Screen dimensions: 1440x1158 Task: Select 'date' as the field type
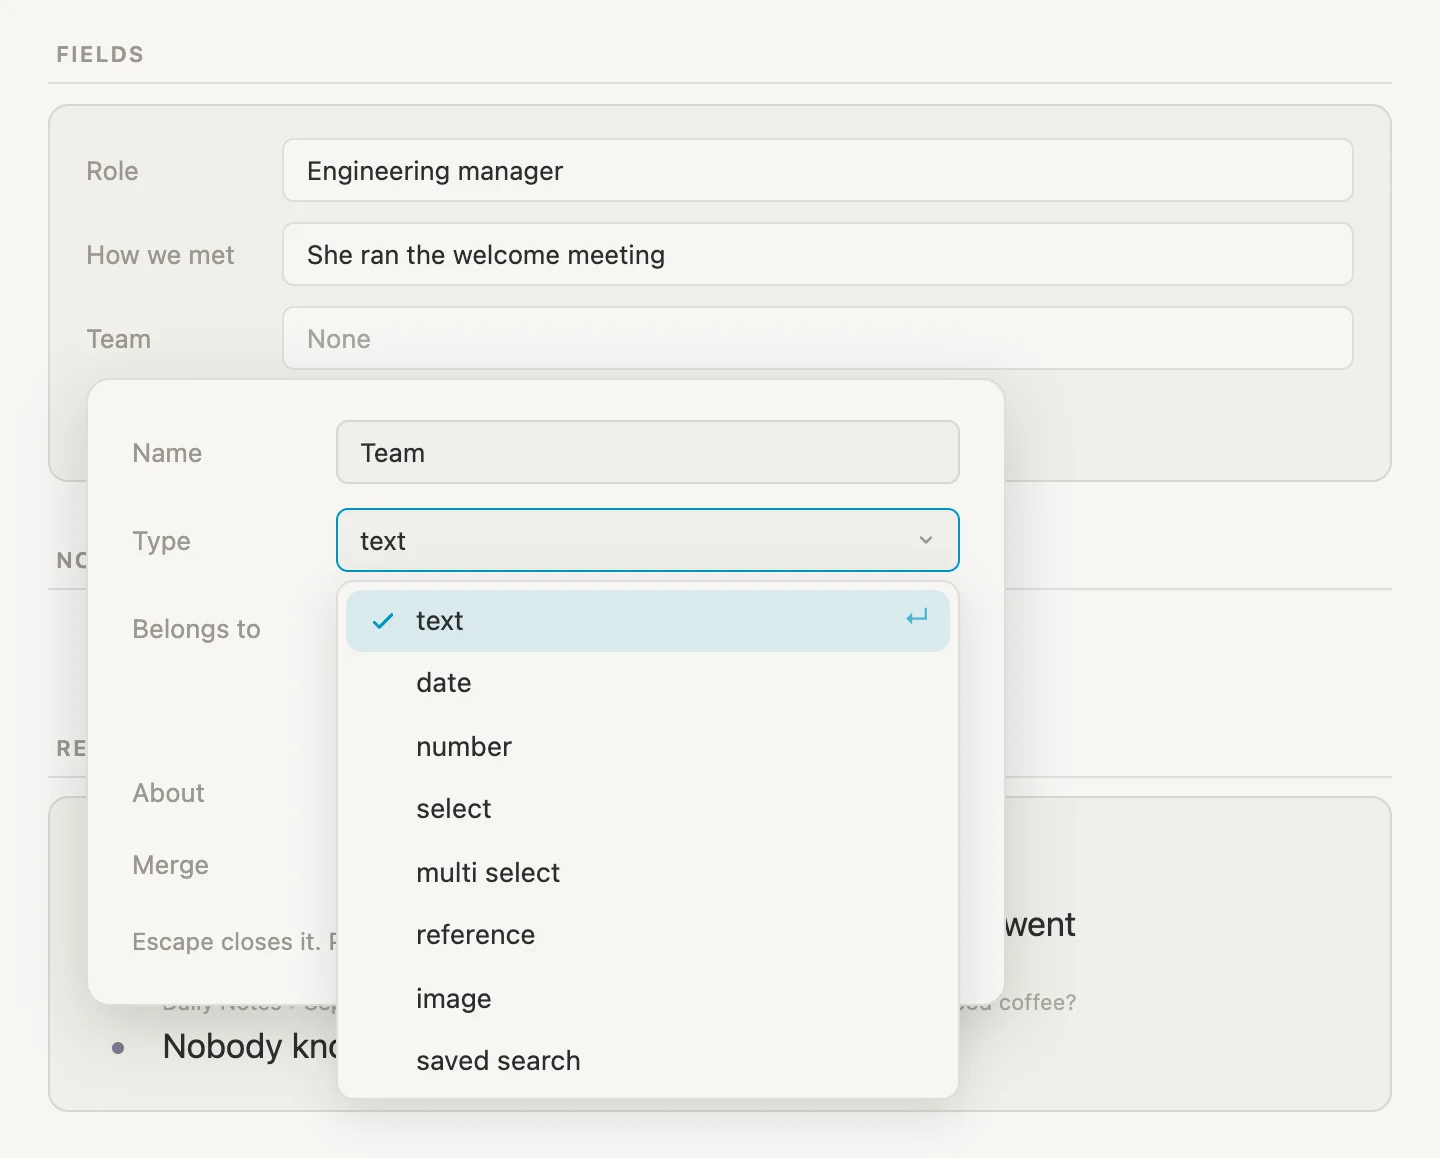point(648,683)
